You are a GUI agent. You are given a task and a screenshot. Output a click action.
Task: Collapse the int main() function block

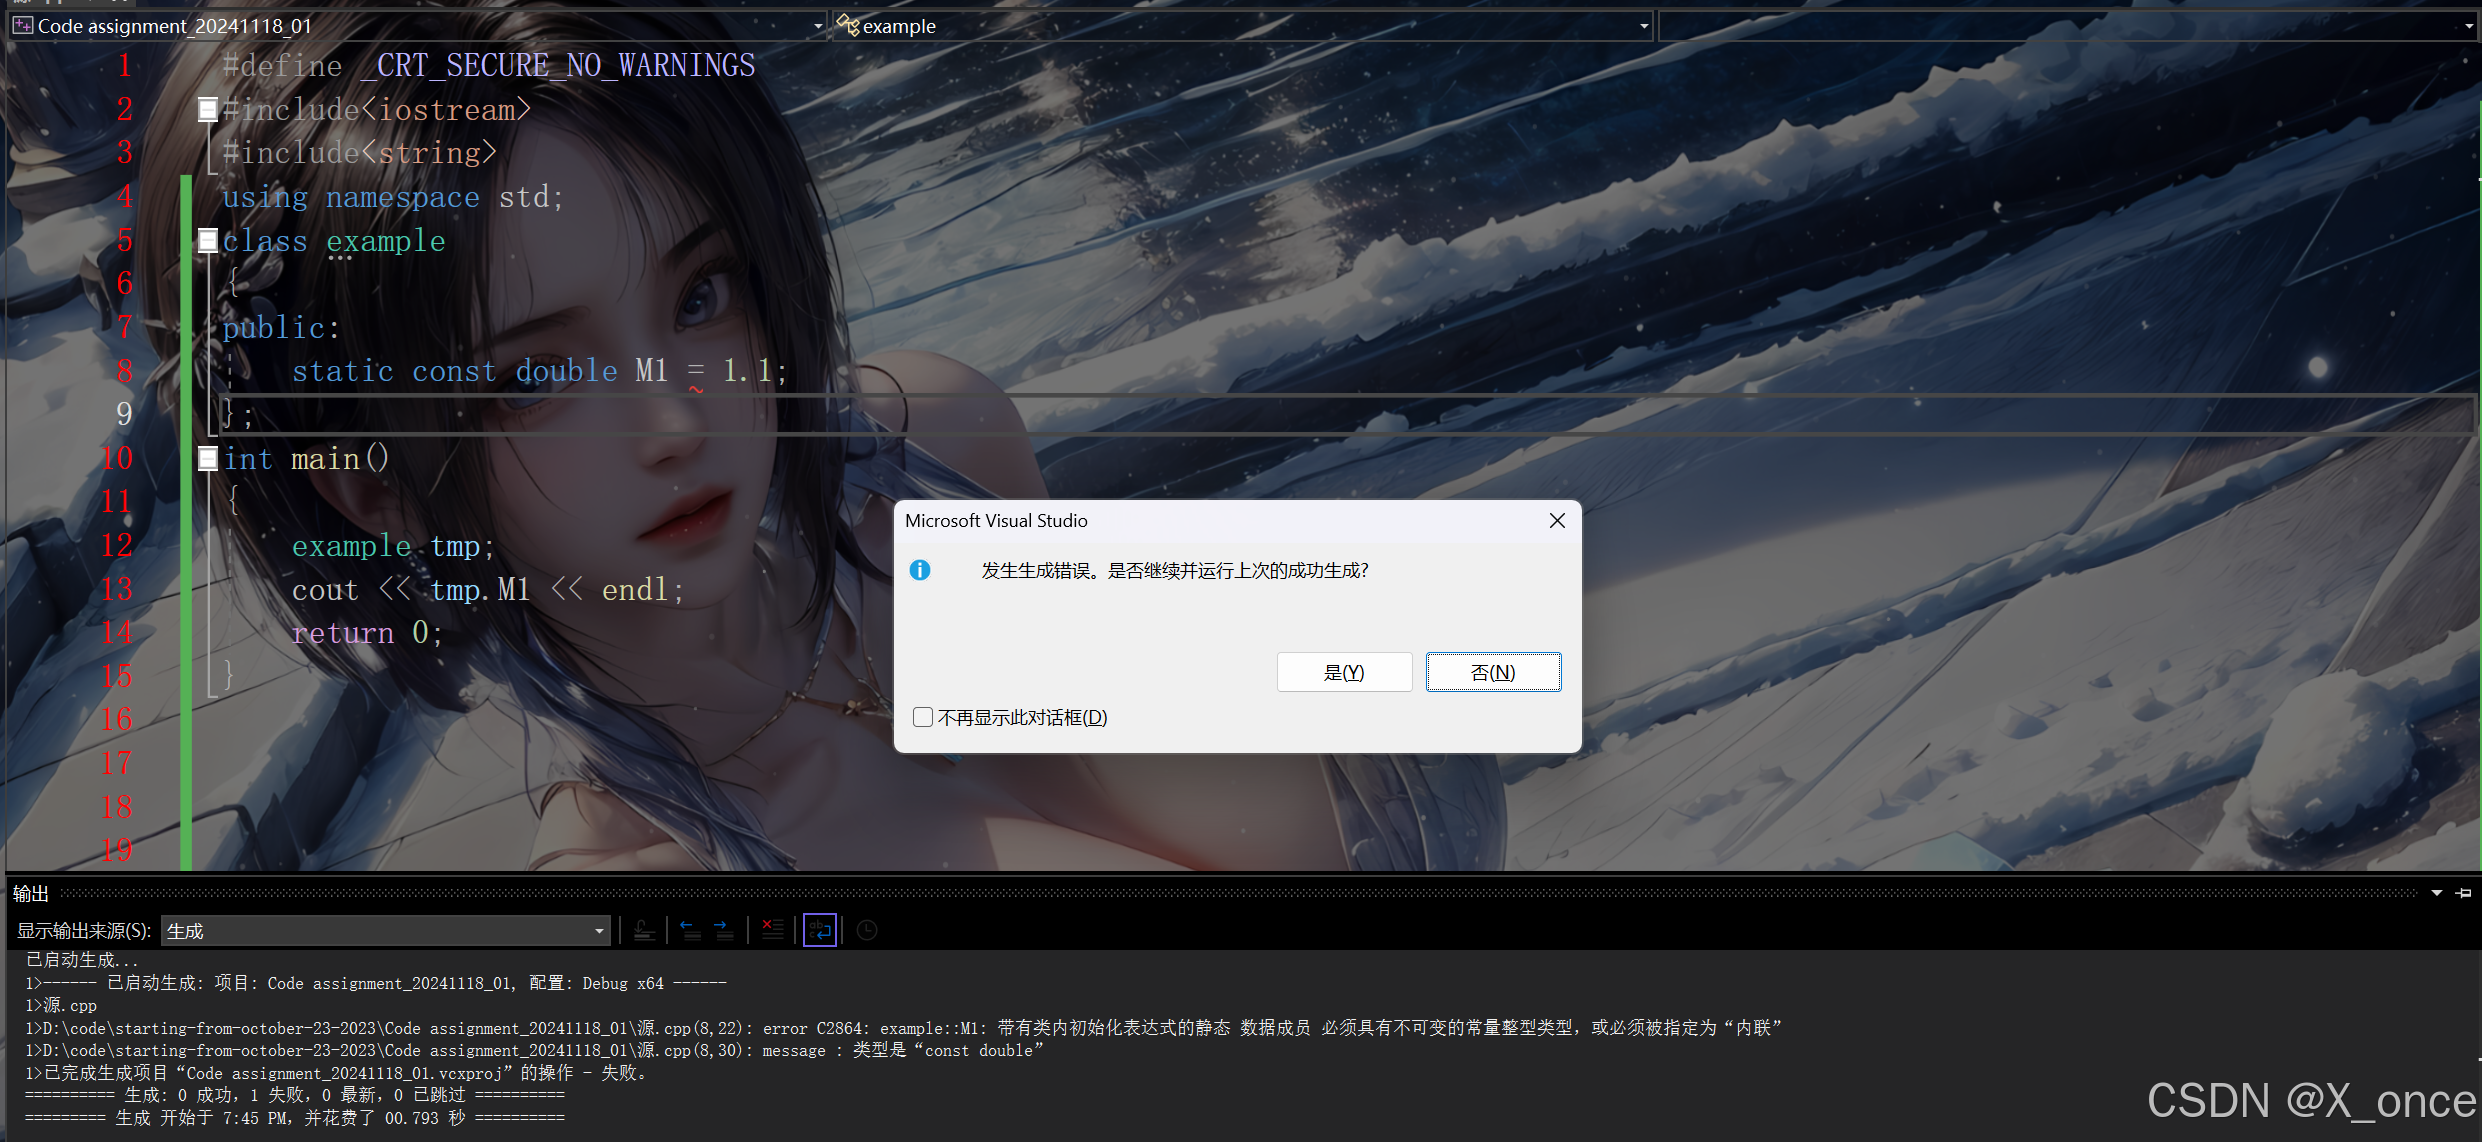[x=208, y=458]
